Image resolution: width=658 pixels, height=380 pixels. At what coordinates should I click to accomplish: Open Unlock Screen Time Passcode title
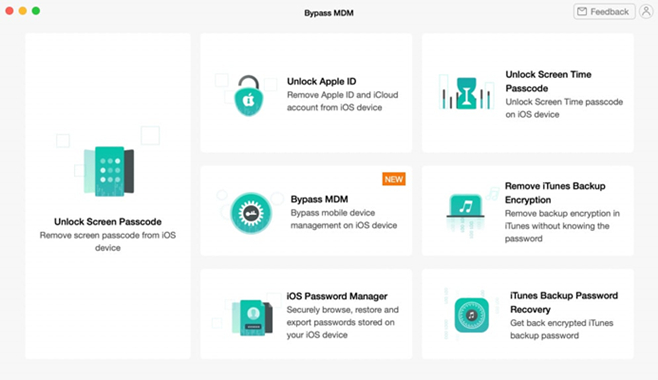pos(548,81)
